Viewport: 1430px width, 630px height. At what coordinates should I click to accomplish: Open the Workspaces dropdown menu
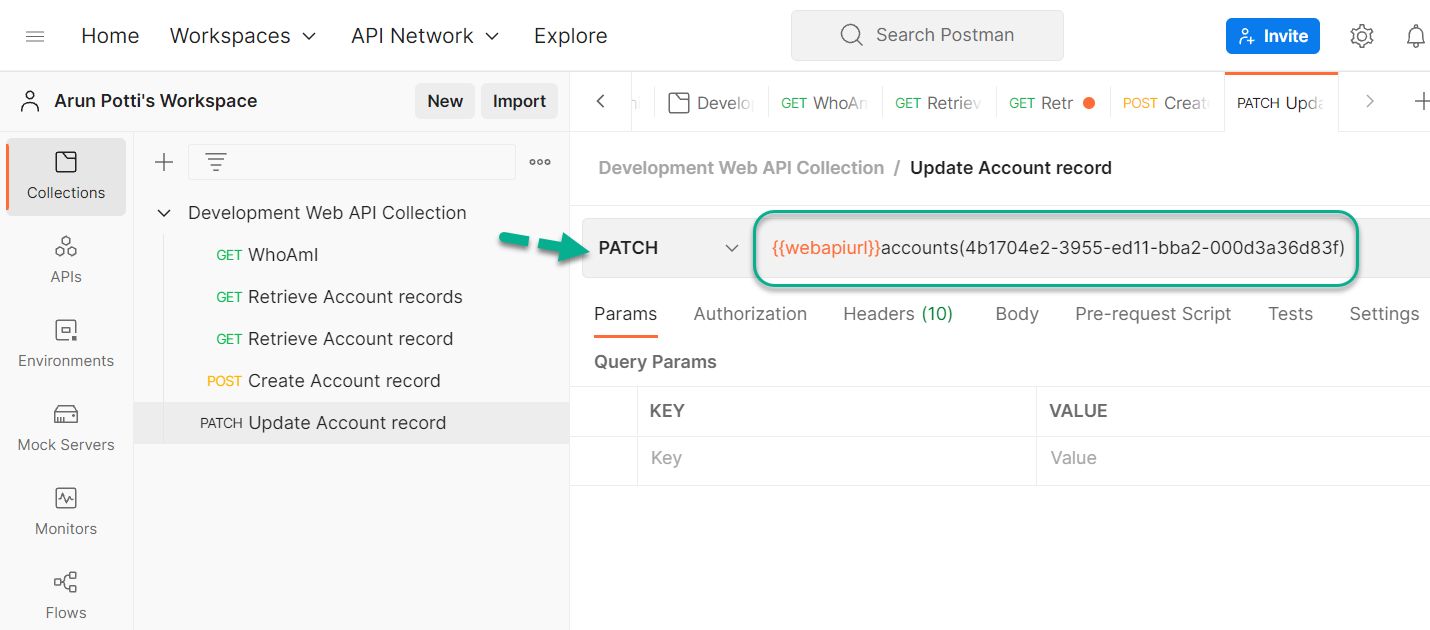tap(242, 35)
